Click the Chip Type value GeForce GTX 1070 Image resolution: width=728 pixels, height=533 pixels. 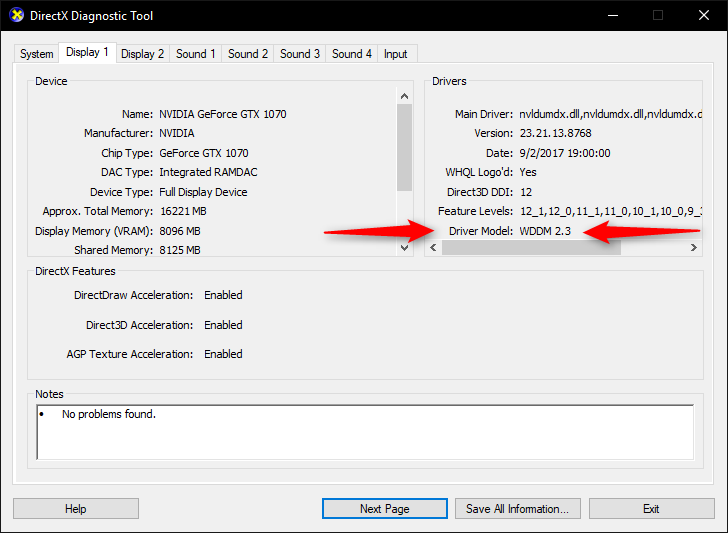click(x=204, y=153)
